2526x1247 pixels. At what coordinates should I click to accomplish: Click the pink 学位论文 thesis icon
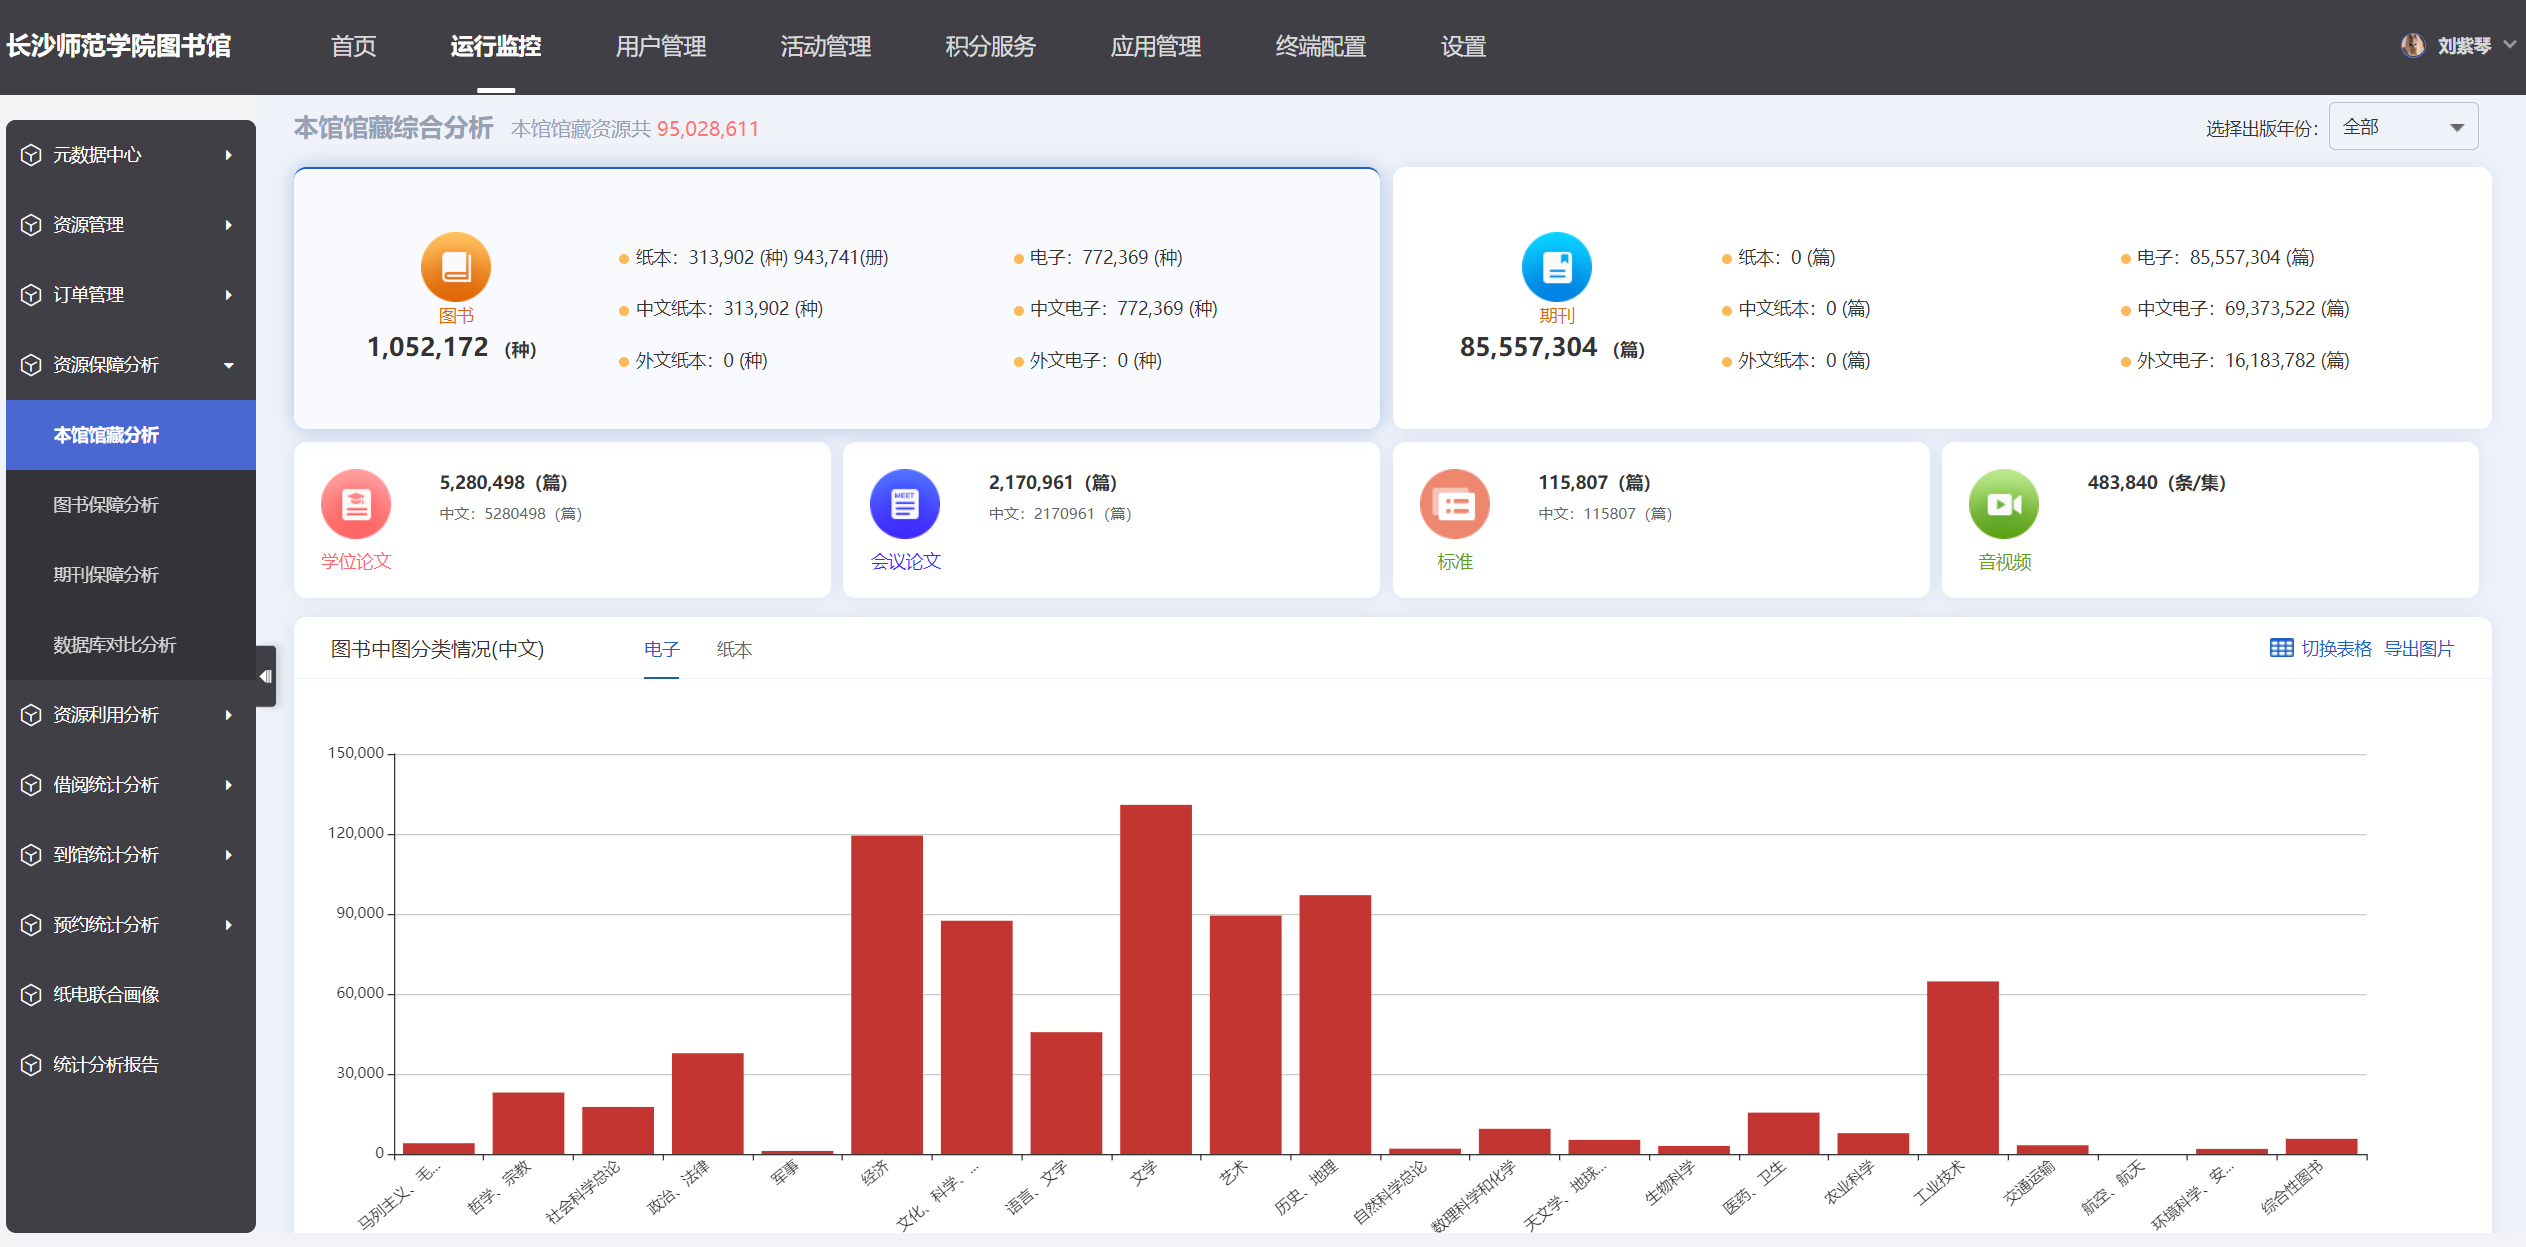point(356,504)
